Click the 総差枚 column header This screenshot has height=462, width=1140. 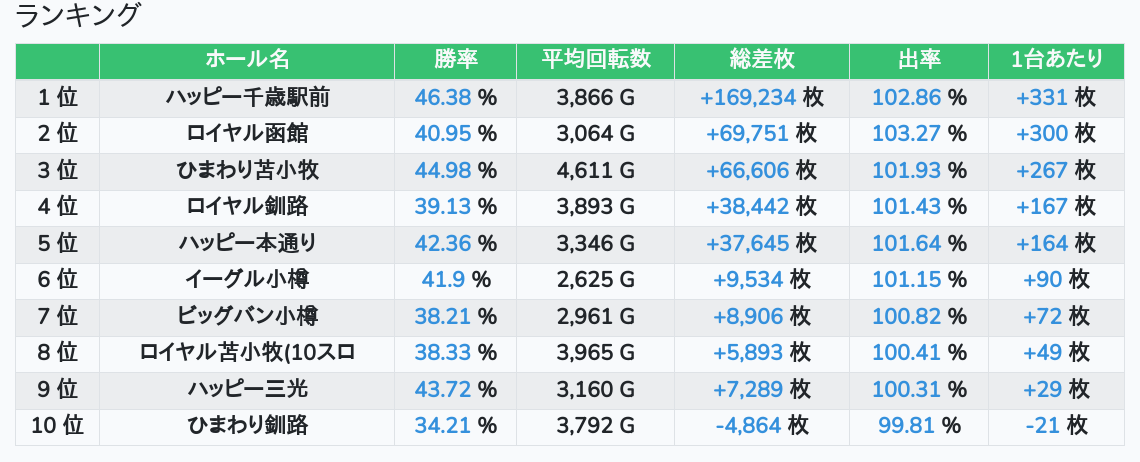[762, 60]
